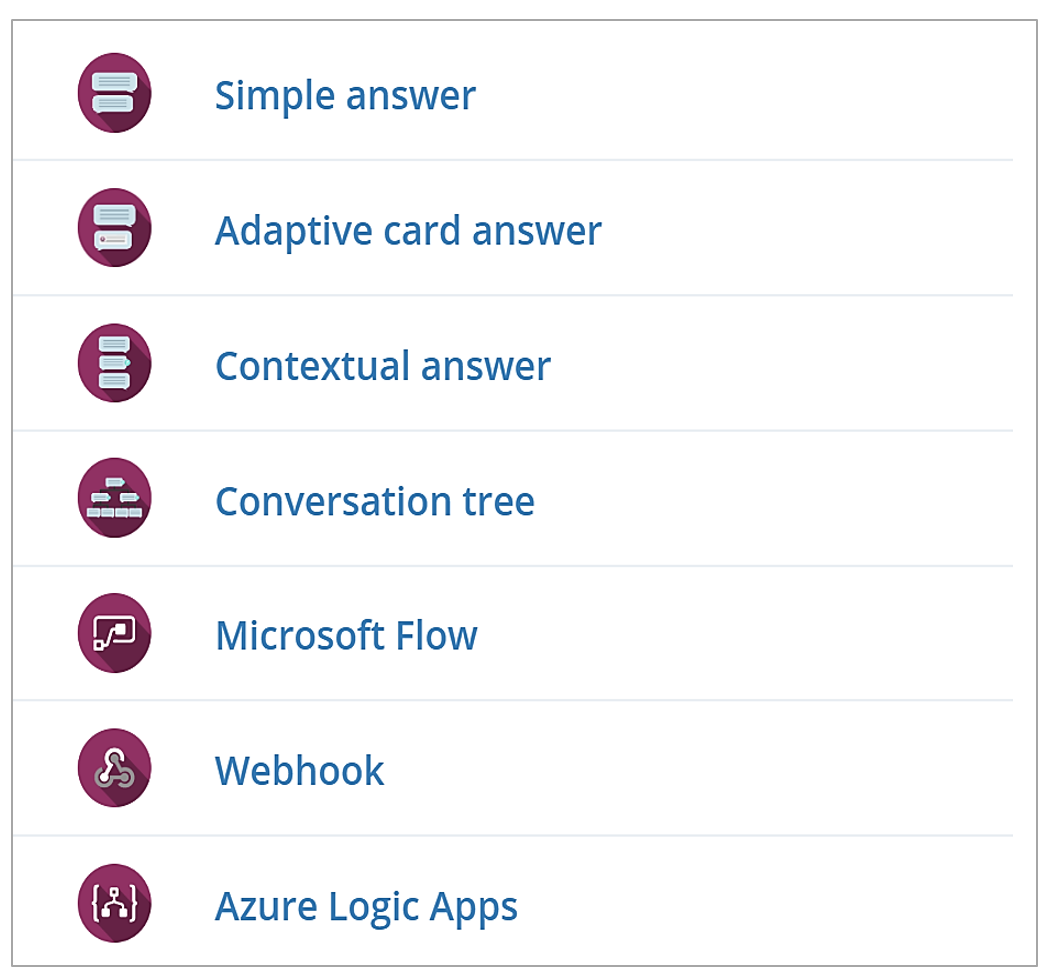Image resolution: width=1054 pixels, height=980 pixels.
Task: Open the "Adaptive card answer" text link
Action: [408, 231]
